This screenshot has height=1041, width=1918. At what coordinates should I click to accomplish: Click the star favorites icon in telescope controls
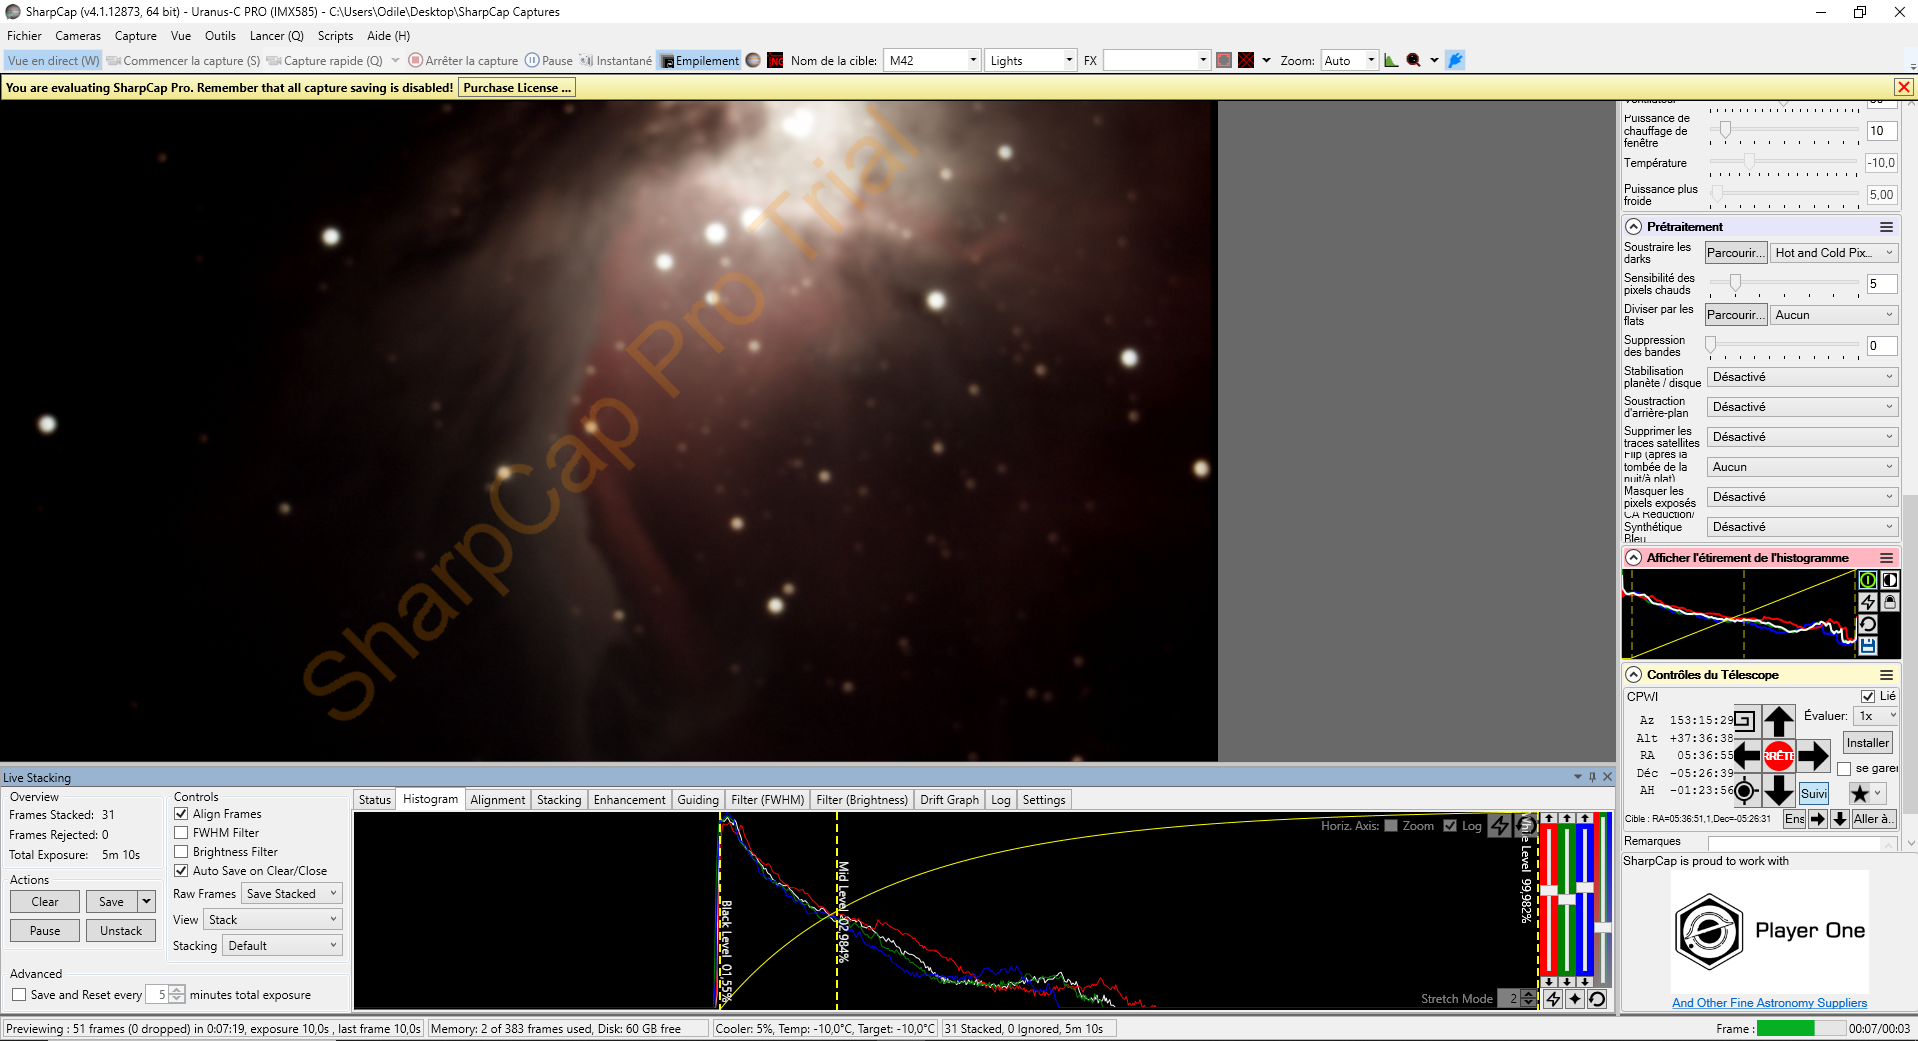tap(1860, 793)
